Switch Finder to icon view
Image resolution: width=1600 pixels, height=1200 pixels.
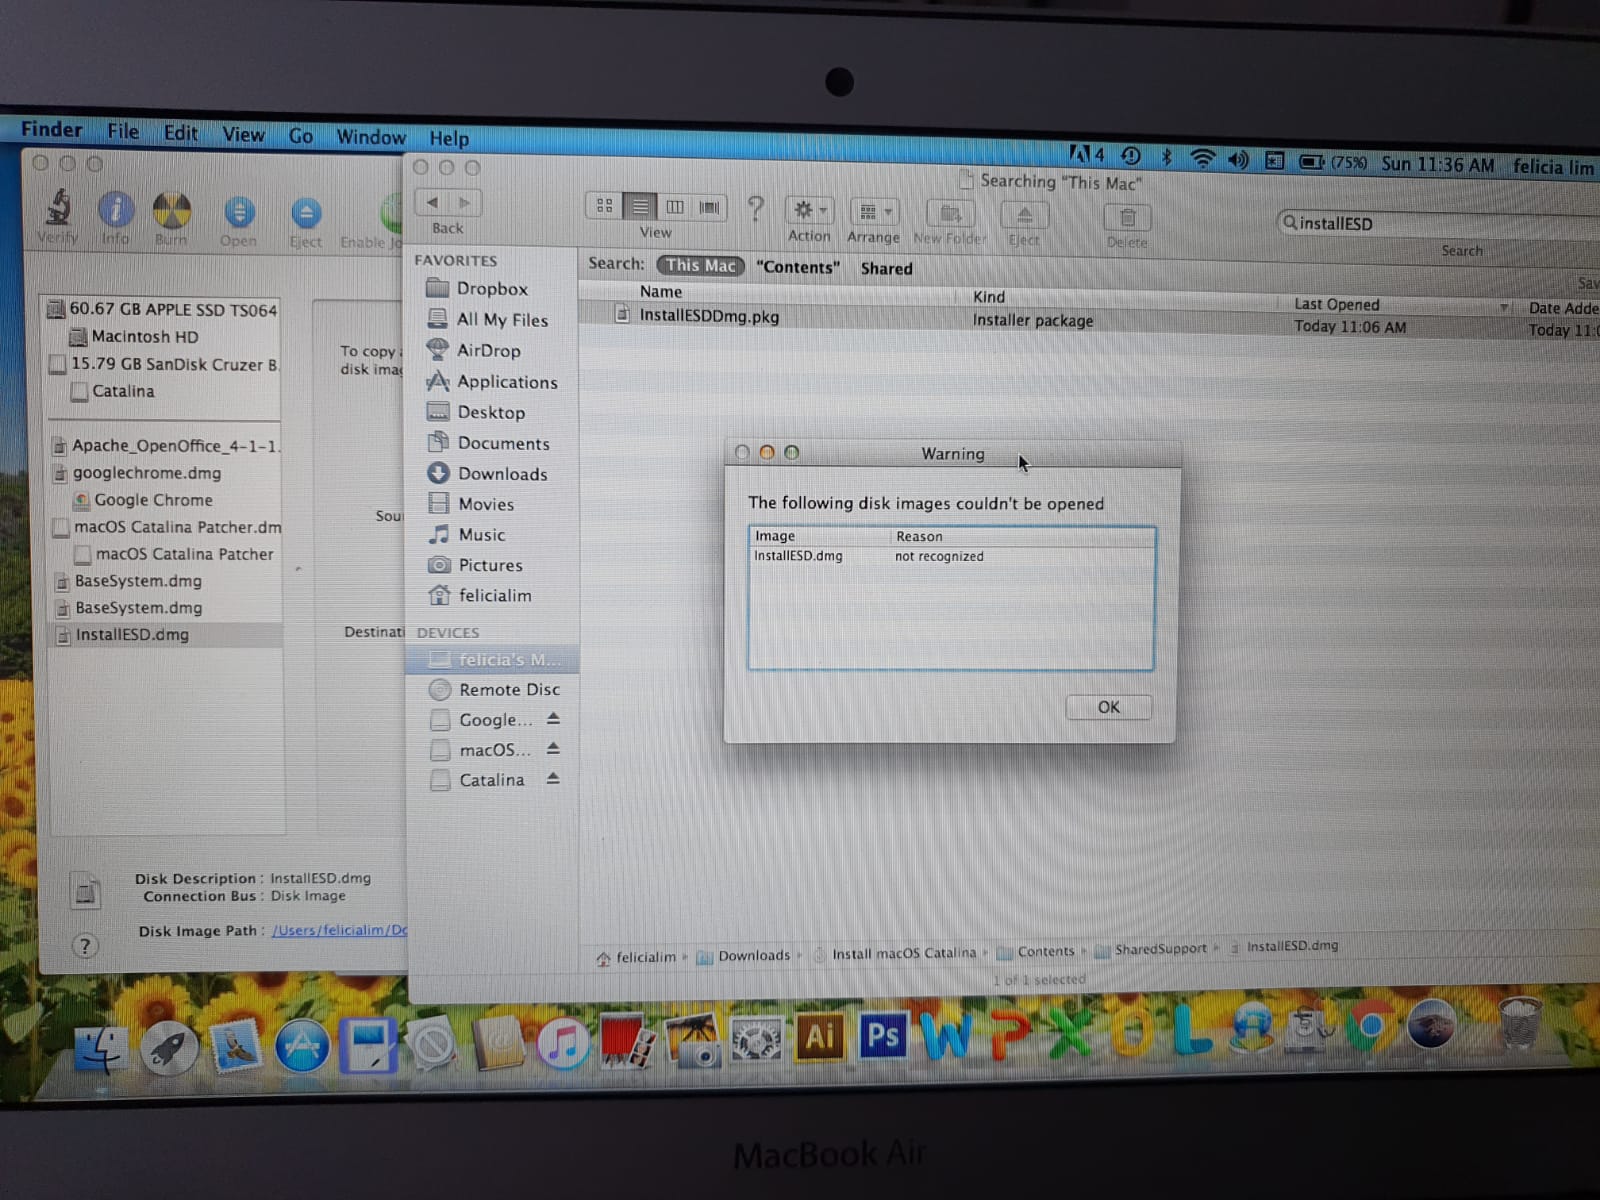coord(604,206)
